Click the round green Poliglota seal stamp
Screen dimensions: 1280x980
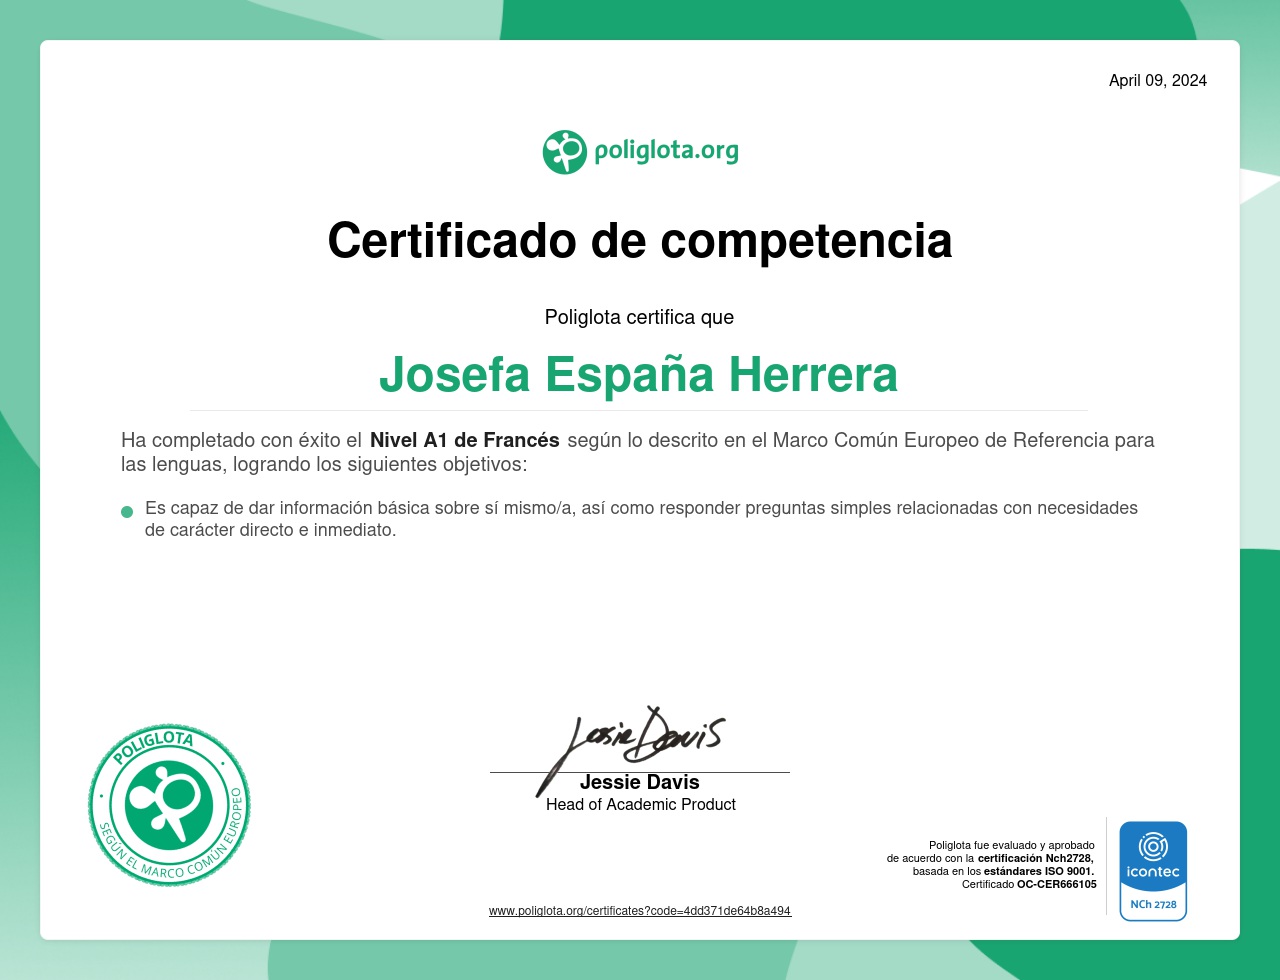pyautogui.click(x=169, y=805)
